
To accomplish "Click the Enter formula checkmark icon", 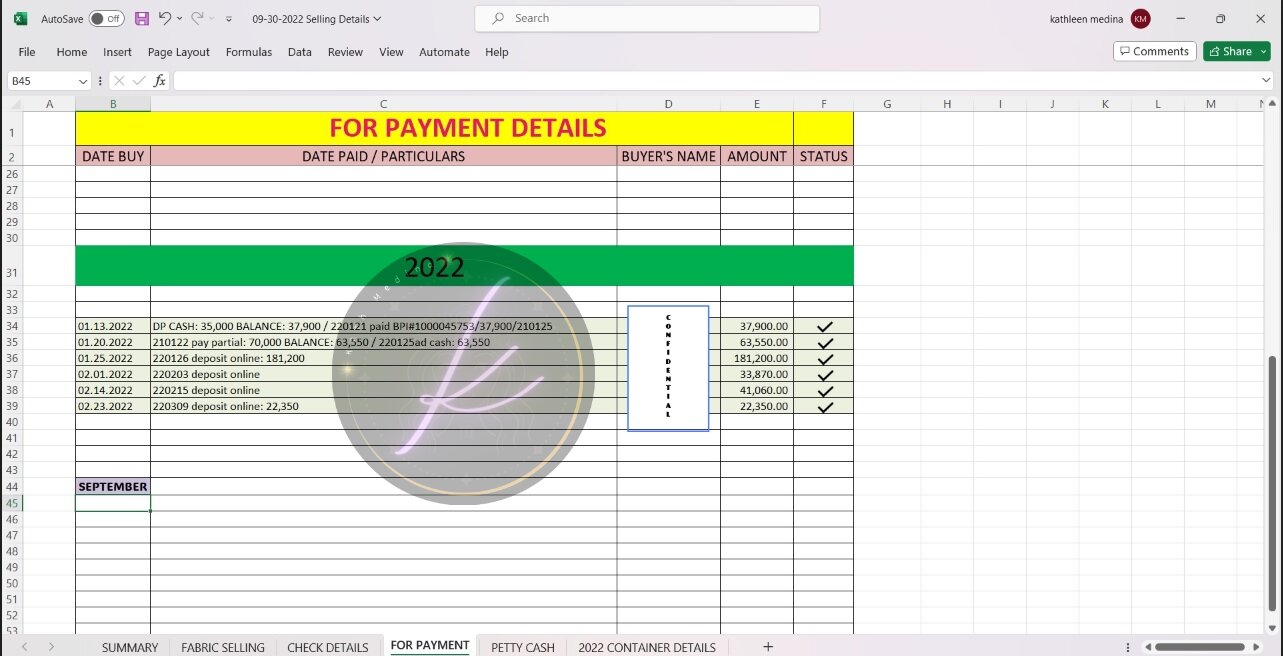I will click(x=139, y=81).
